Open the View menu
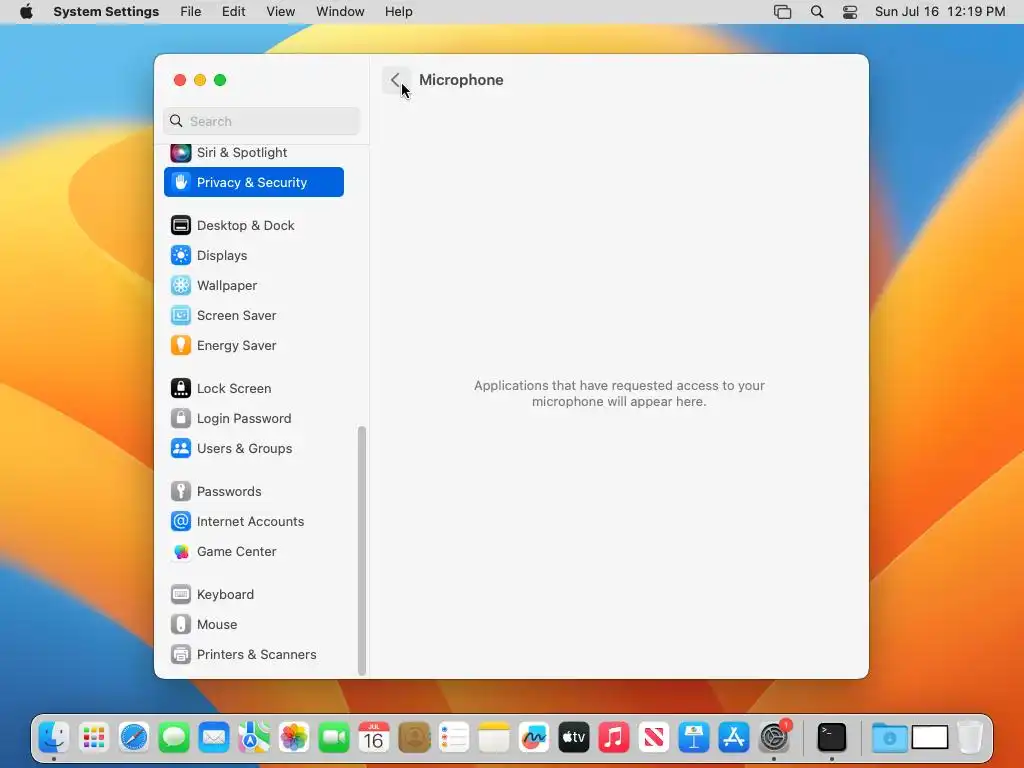 point(281,12)
